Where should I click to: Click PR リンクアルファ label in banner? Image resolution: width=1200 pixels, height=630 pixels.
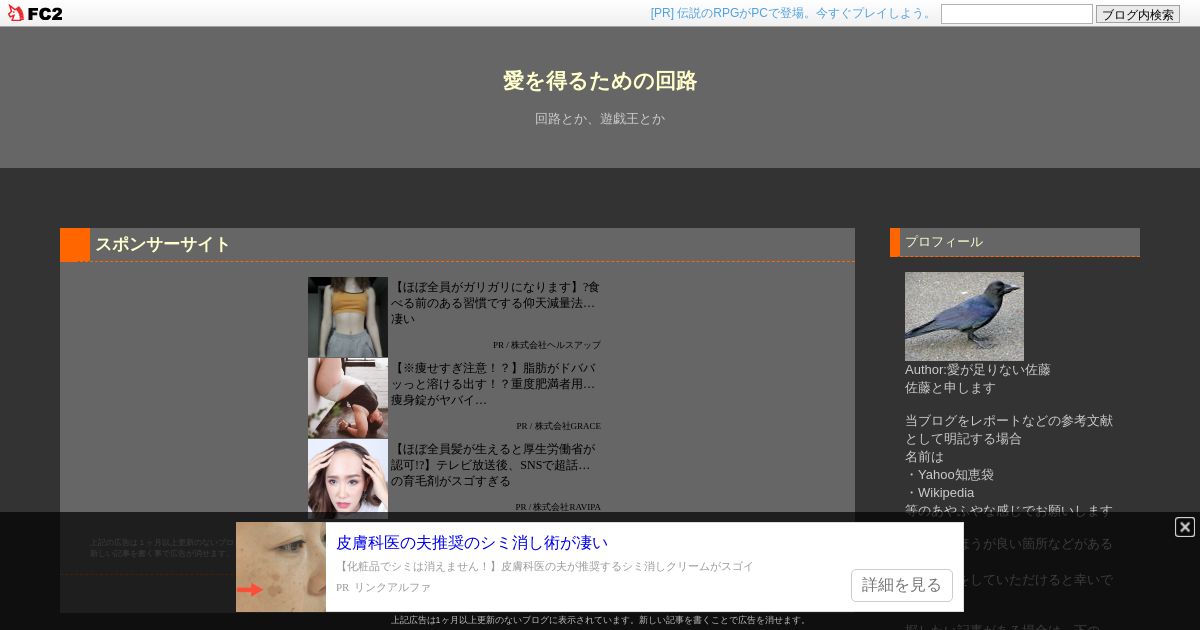click(384, 588)
